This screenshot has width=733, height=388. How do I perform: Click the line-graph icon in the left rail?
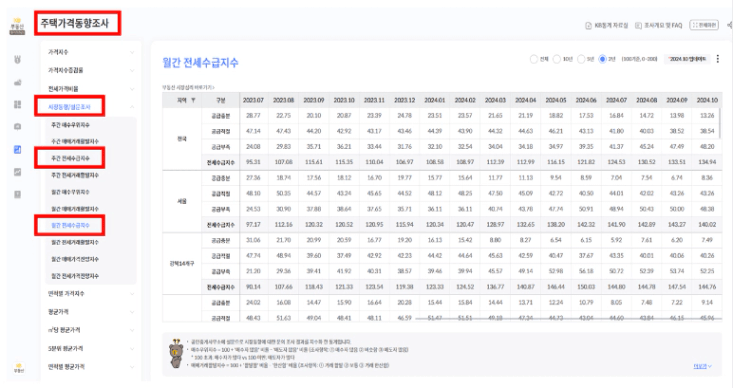(x=18, y=172)
